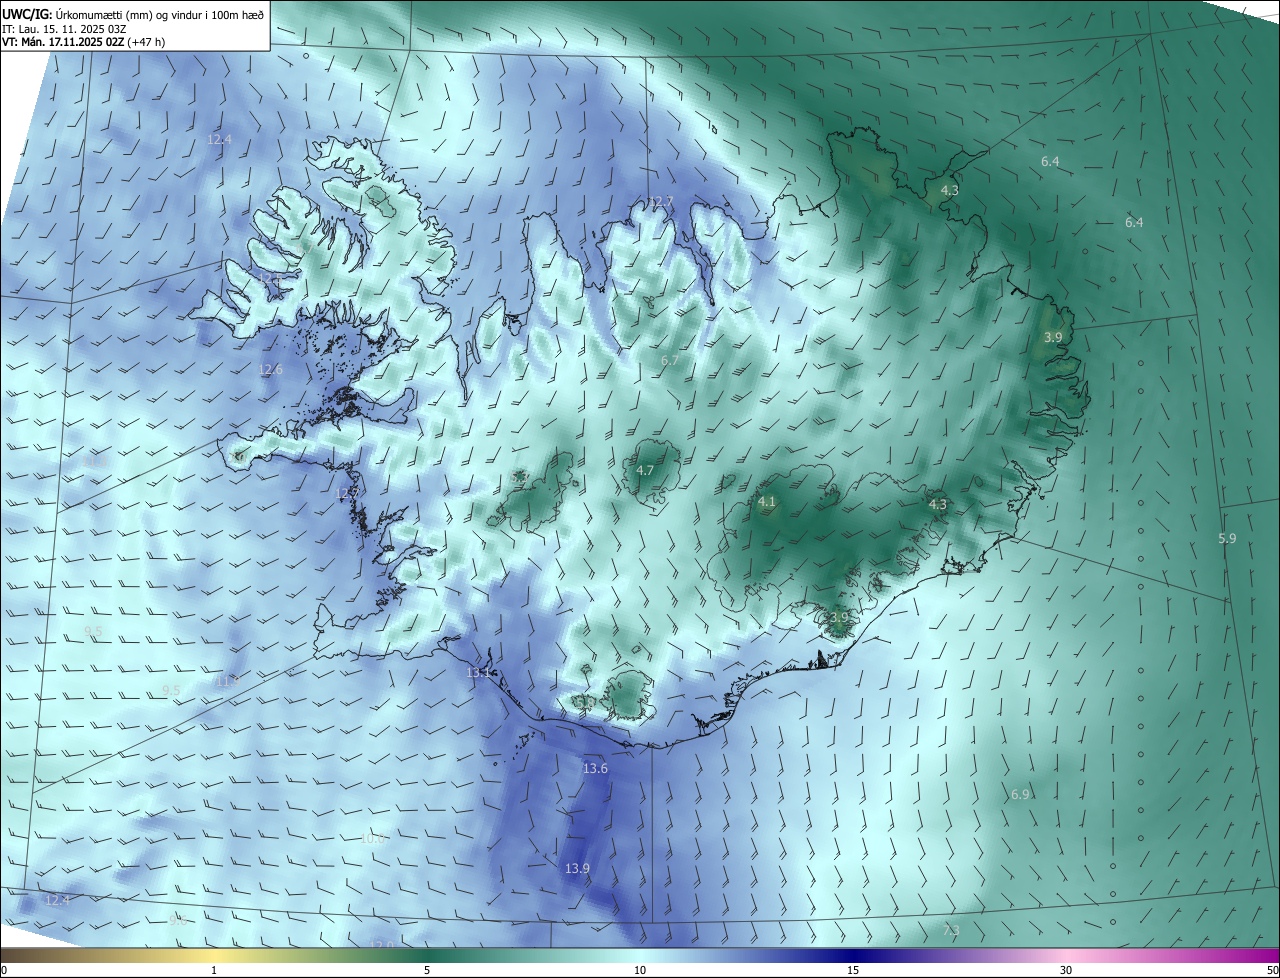This screenshot has width=1280, height=978.
Task: Click the 7.3 value near the bottom edge
Action: tap(951, 930)
